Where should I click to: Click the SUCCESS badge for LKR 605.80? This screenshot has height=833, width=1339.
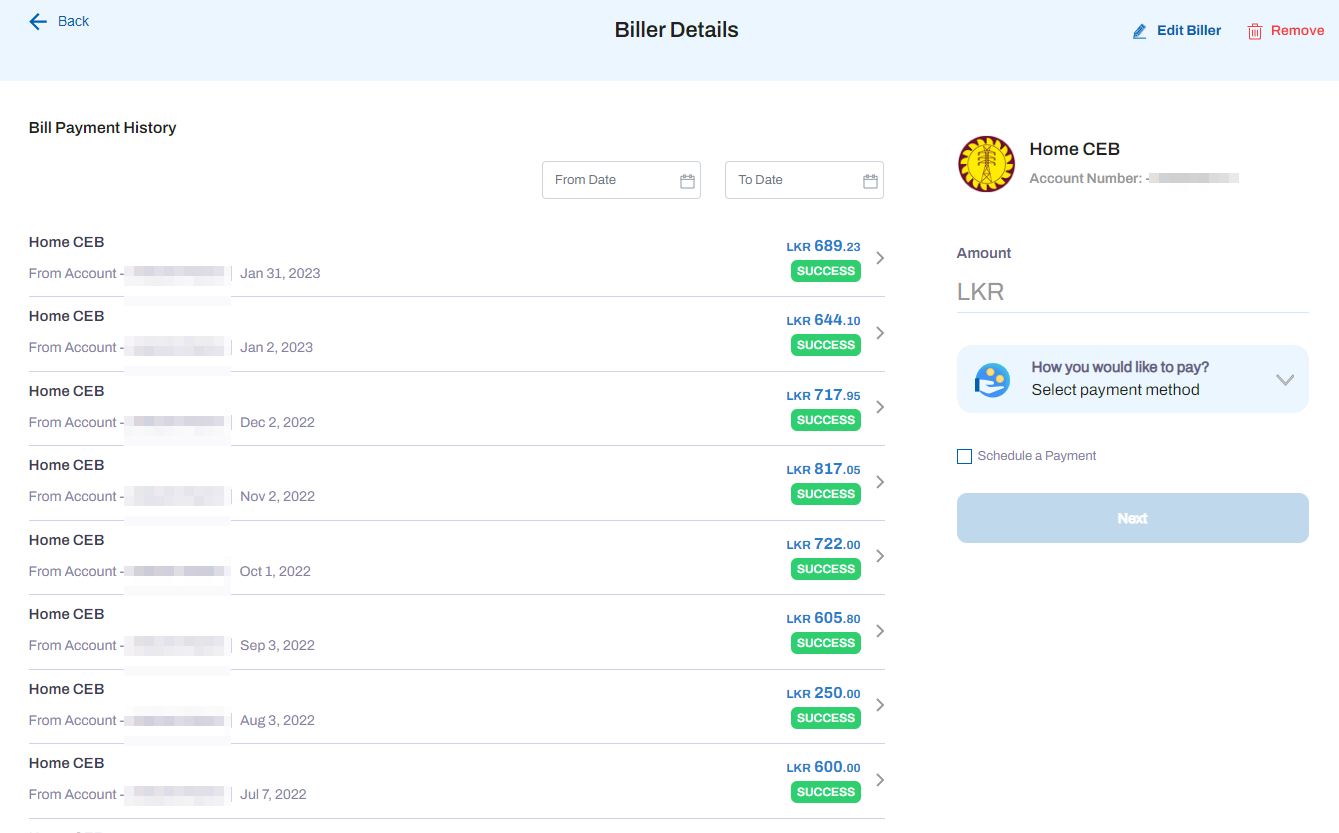pyautogui.click(x=826, y=643)
